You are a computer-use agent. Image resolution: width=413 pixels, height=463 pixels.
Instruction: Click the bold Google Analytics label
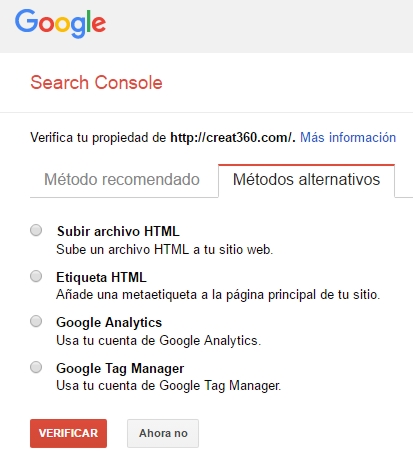[x=109, y=323]
